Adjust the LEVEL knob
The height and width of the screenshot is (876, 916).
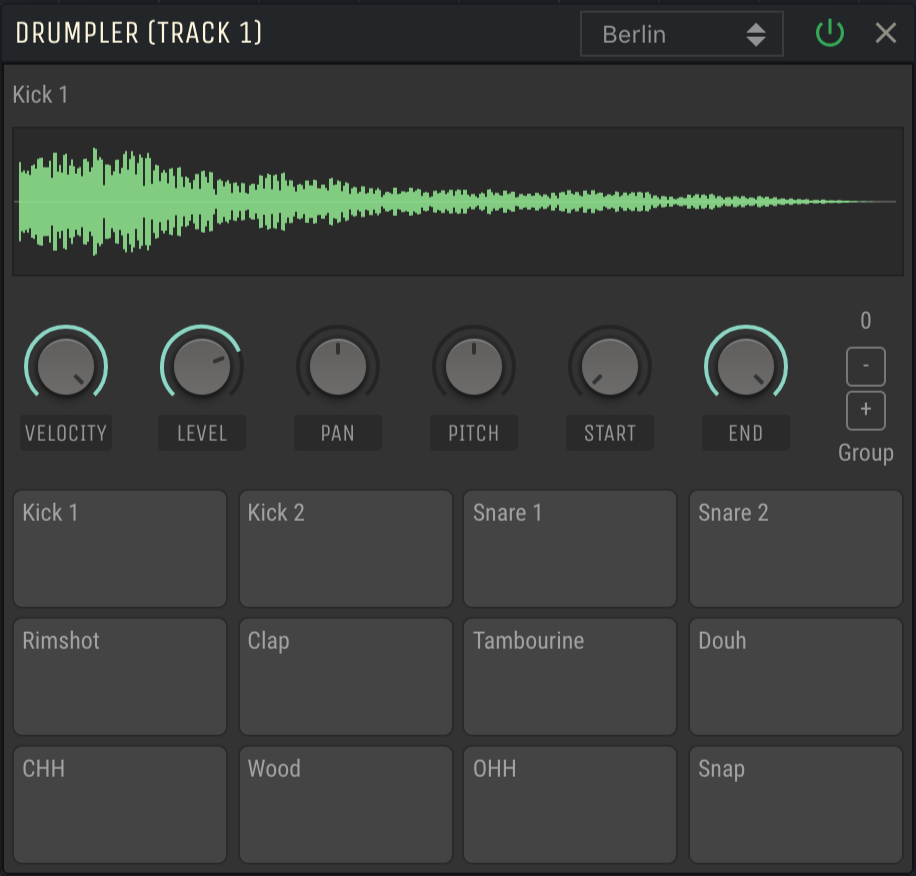(x=201, y=365)
